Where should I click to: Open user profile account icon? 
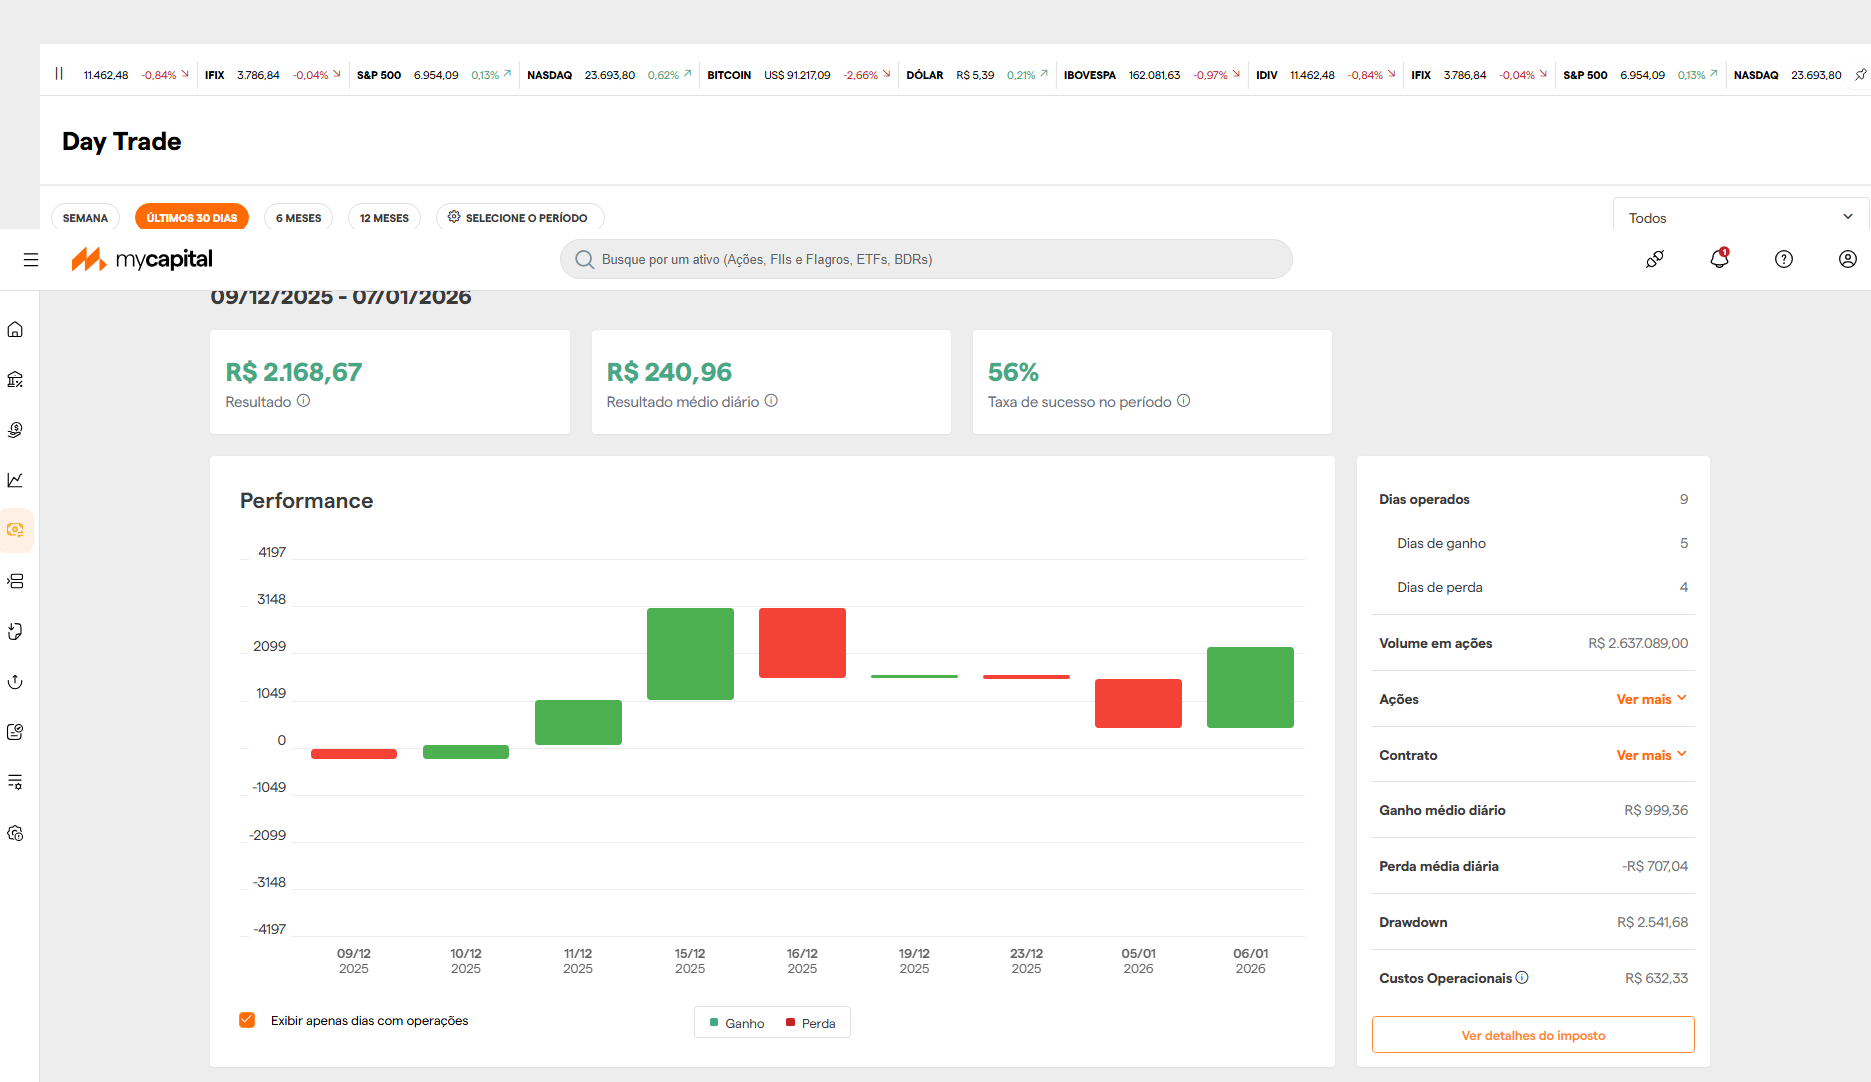point(1848,259)
